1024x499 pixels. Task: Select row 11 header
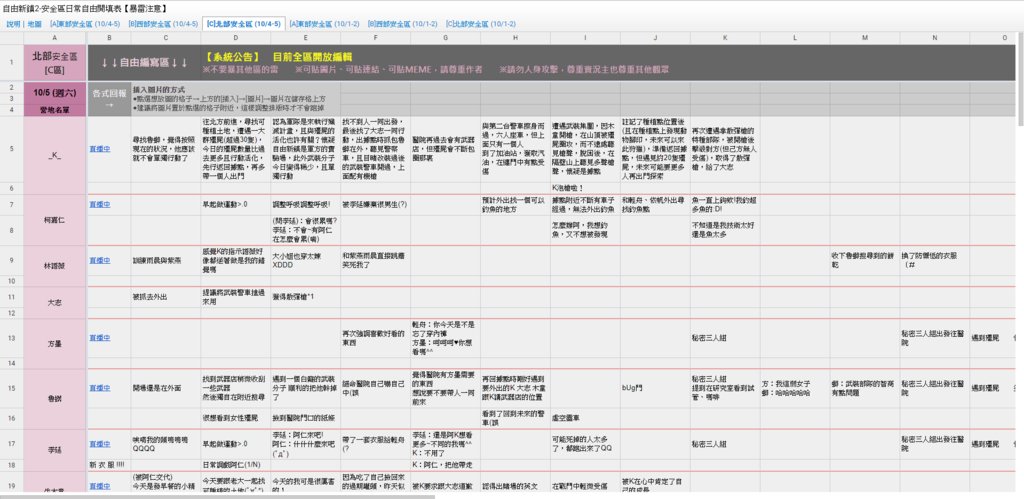point(11,297)
